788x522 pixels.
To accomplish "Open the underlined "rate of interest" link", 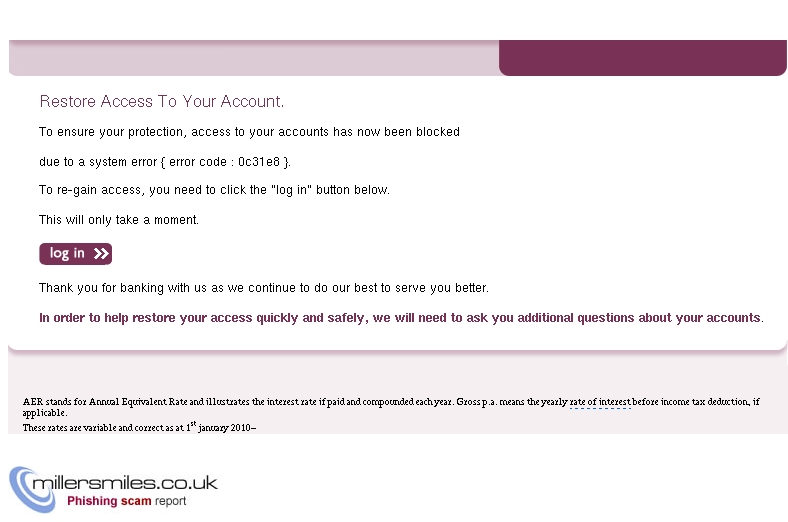I will [x=600, y=402].
